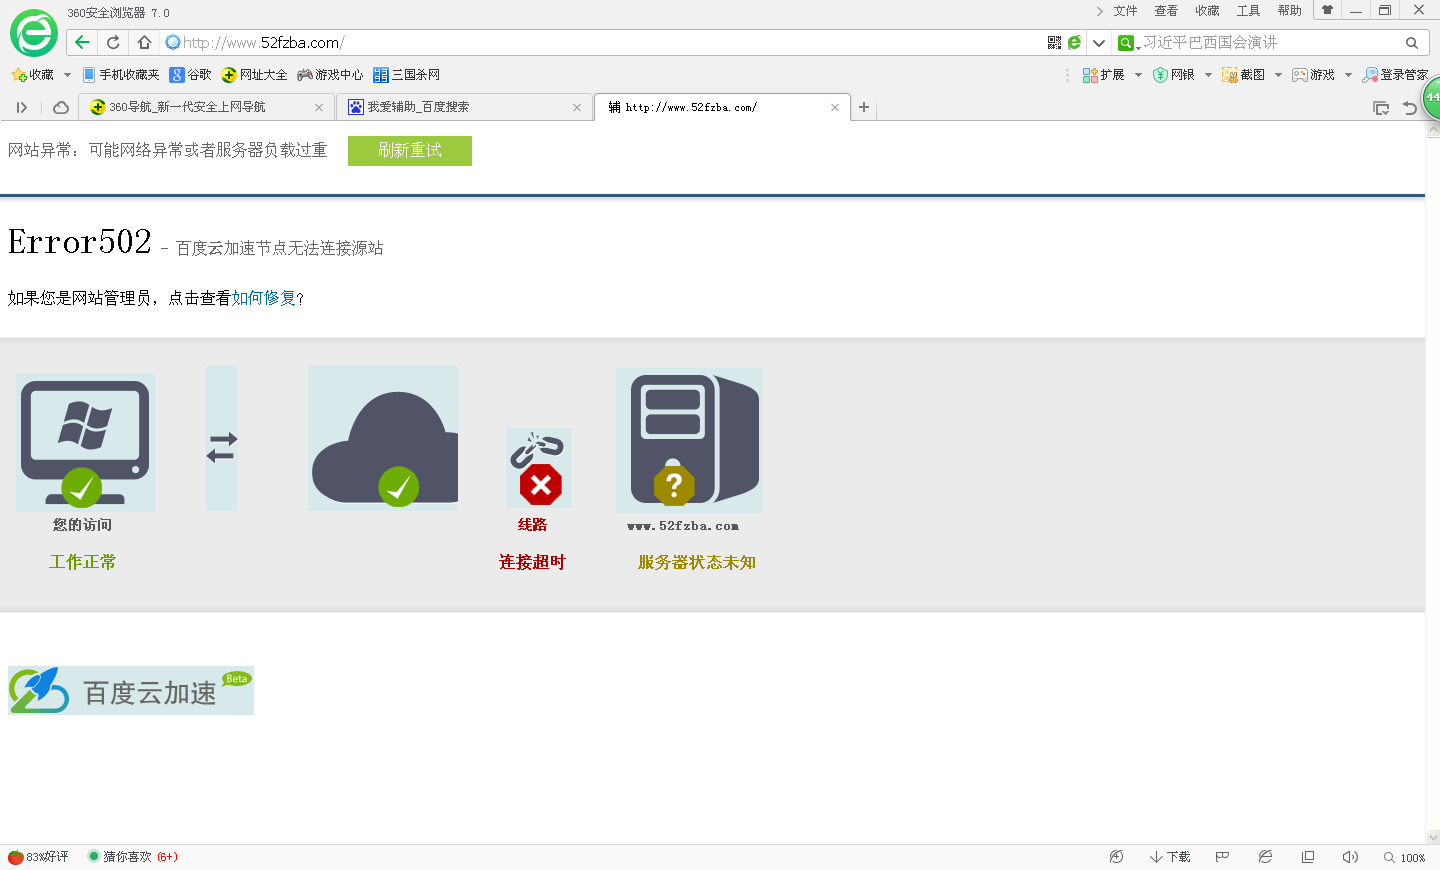Image resolution: width=1440 pixels, height=870 pixels.
Task: Open a new tab with plus button
Action: tap(864, 107)
